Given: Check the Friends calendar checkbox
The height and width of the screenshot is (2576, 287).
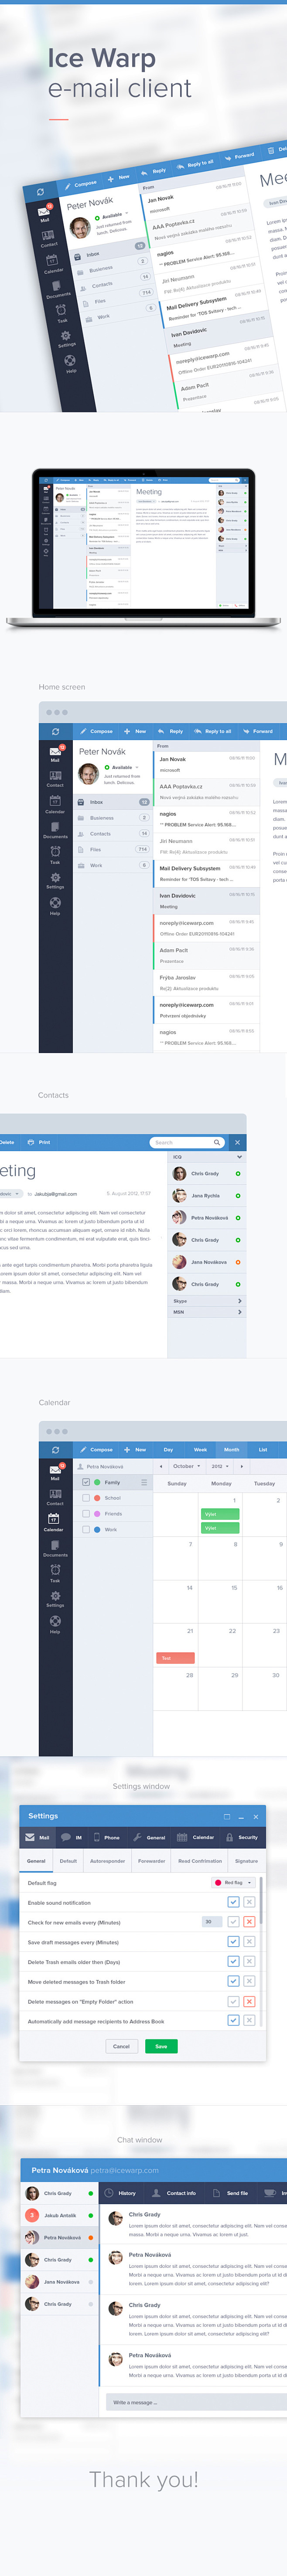Looking at the screenshot, I should [86, 1514].
